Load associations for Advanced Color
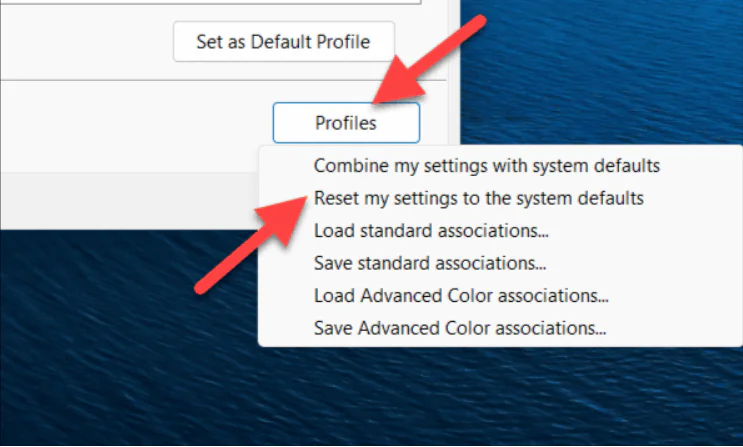The image size is (743, 447). [461, 296]
